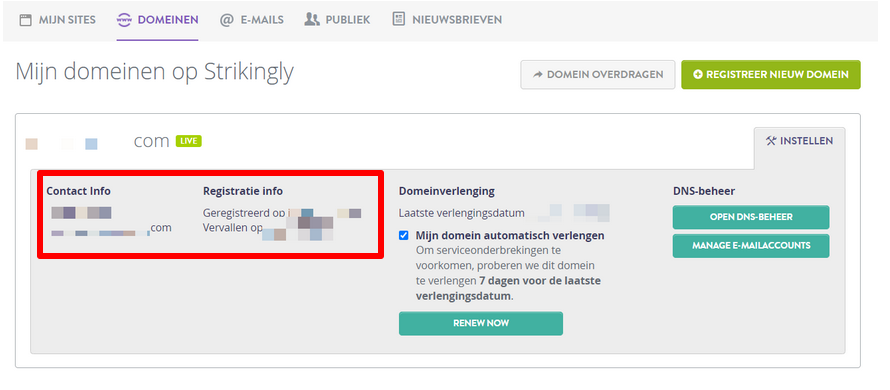Open the Publiek tab

pyautogui.click(x=337, y=20)
